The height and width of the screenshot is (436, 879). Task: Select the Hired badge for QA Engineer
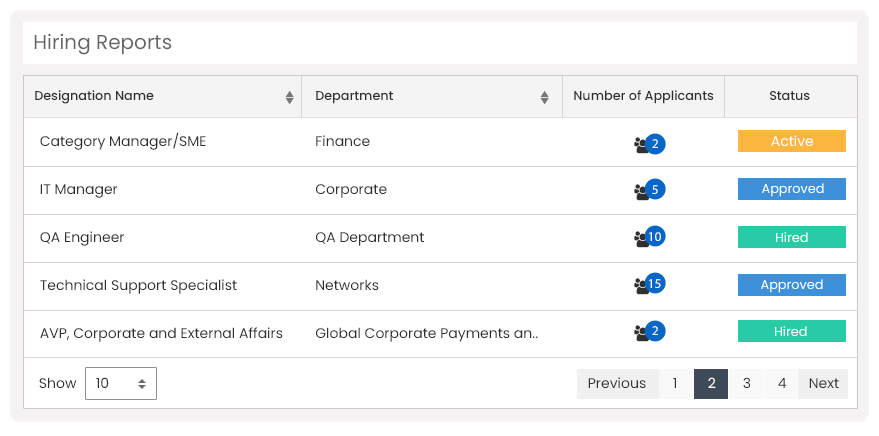(x=792, y=237)
